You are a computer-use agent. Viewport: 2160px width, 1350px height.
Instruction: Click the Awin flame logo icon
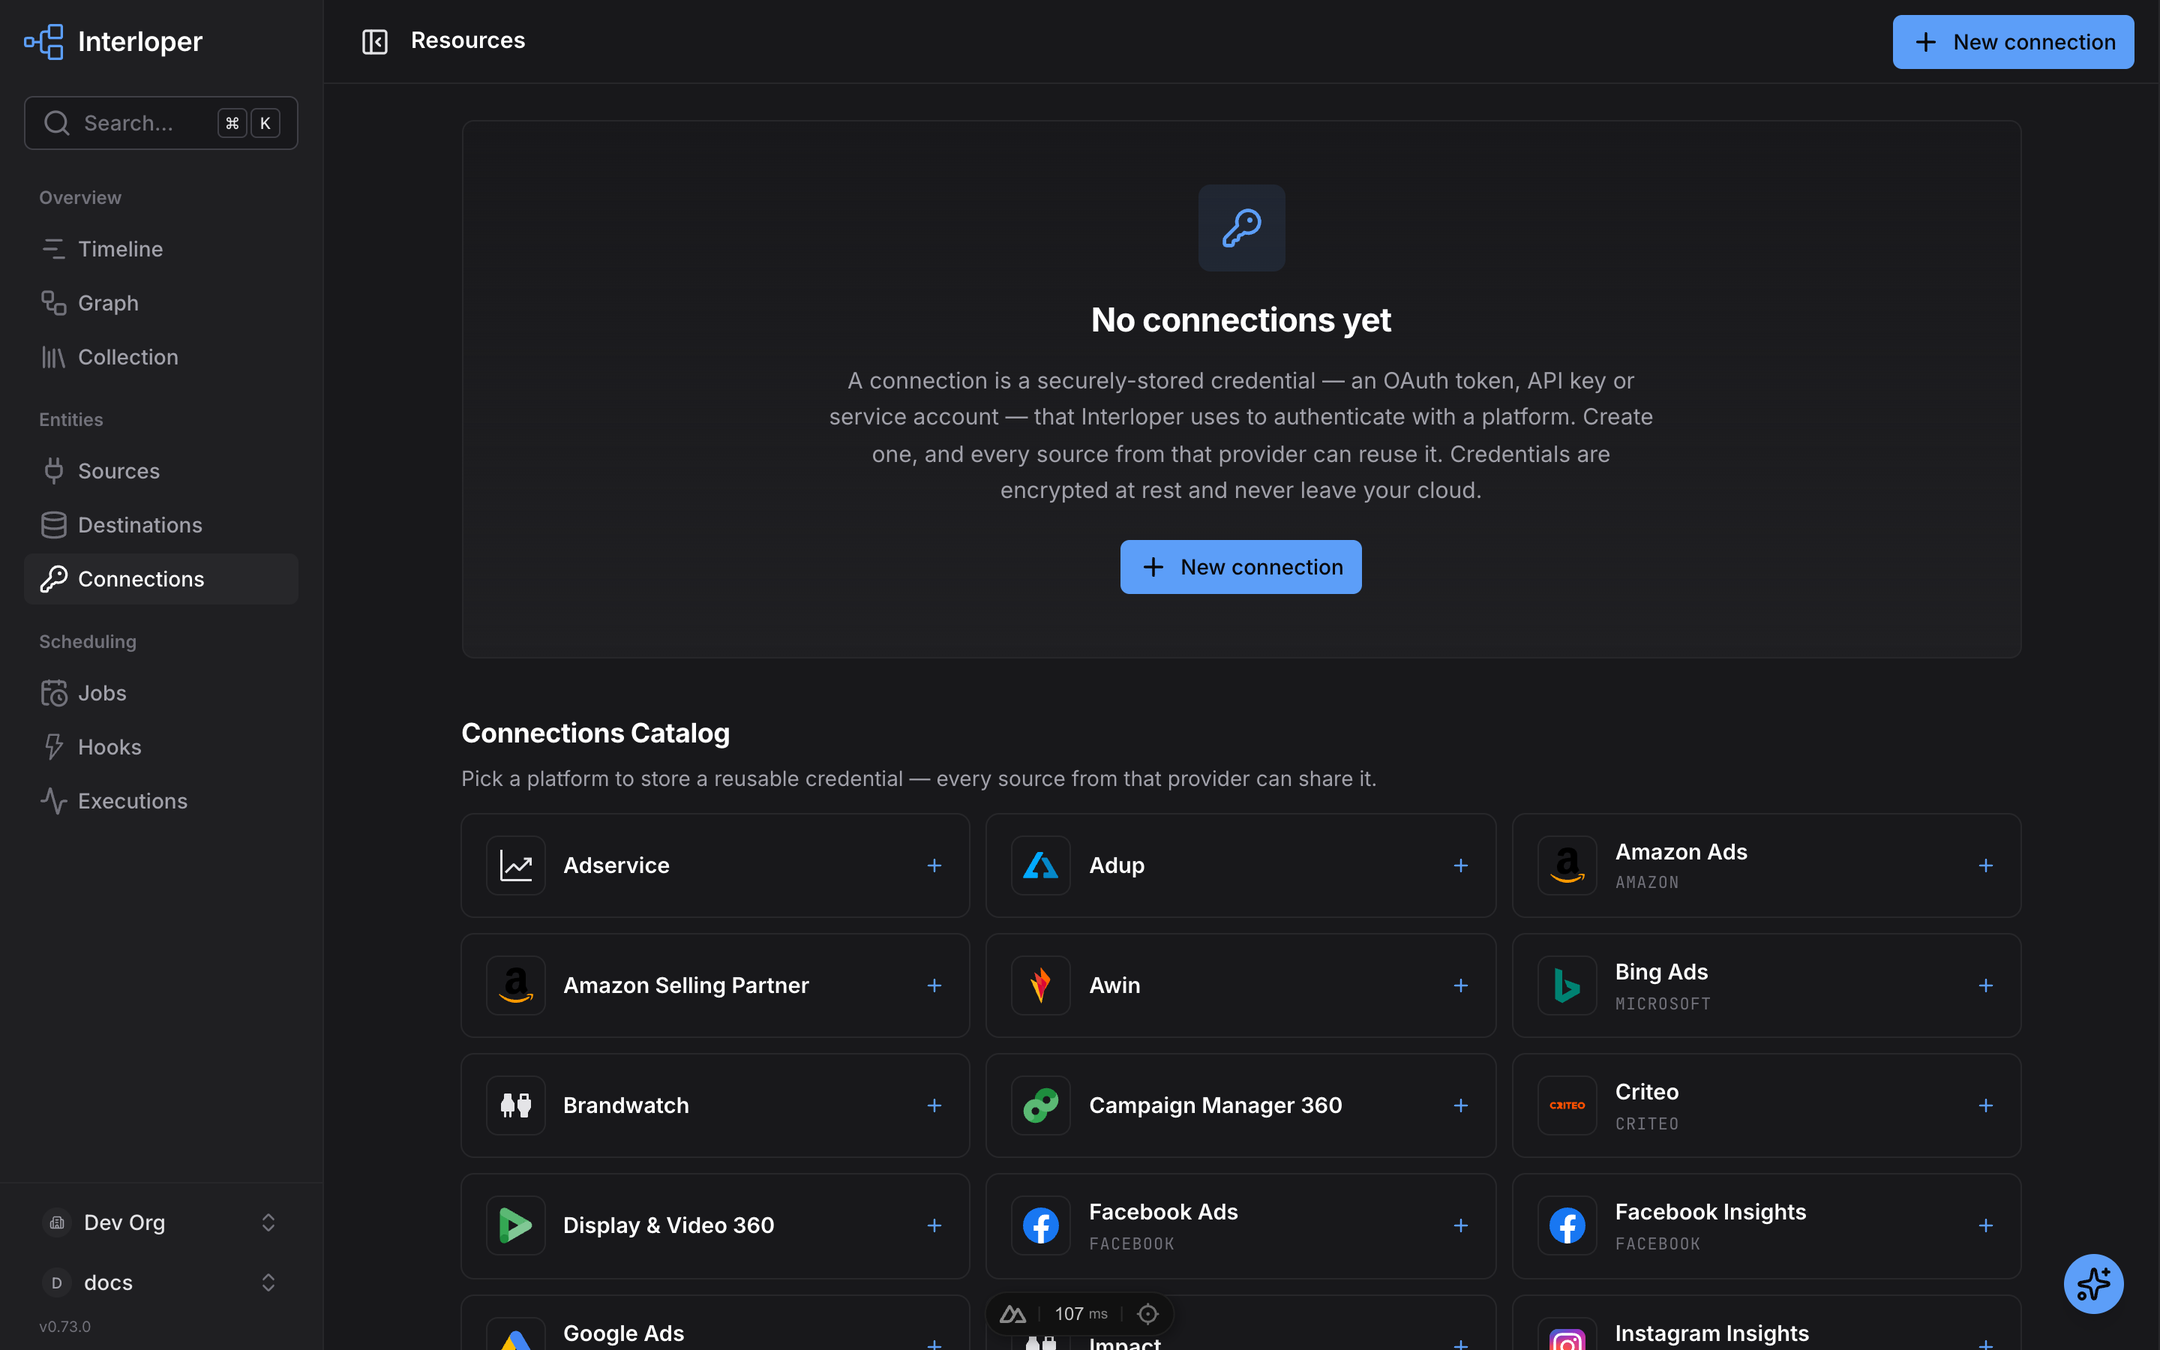[x=1040, y=985]
